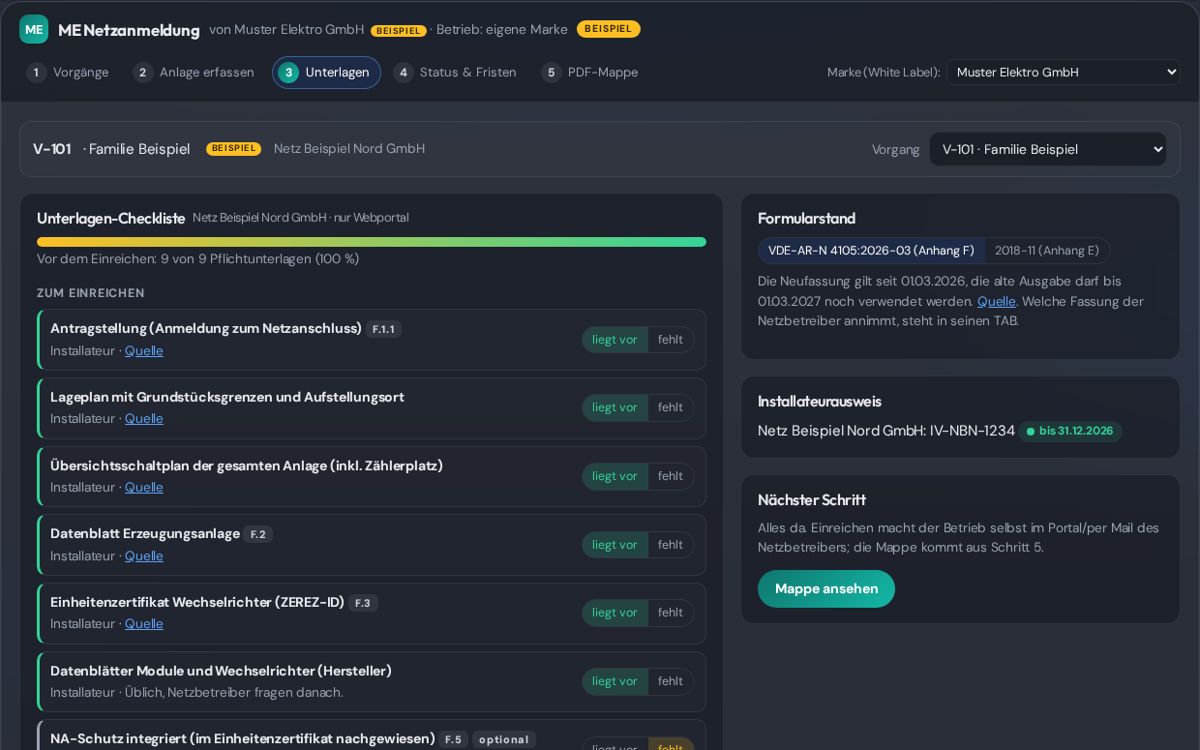
Task: Click the BEISPIEL badge beside Familie Beispiel
Action: 234,149
